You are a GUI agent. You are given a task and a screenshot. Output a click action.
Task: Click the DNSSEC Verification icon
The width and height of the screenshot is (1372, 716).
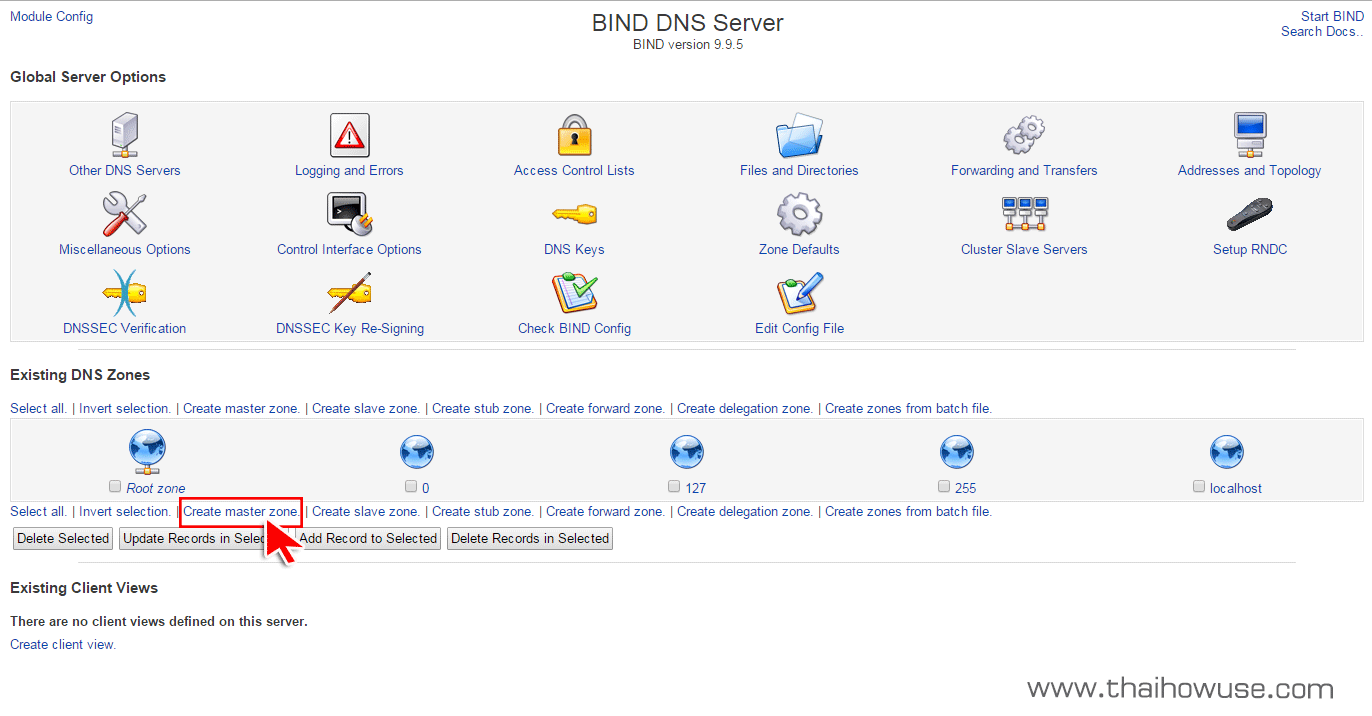[x=125, y=293]
